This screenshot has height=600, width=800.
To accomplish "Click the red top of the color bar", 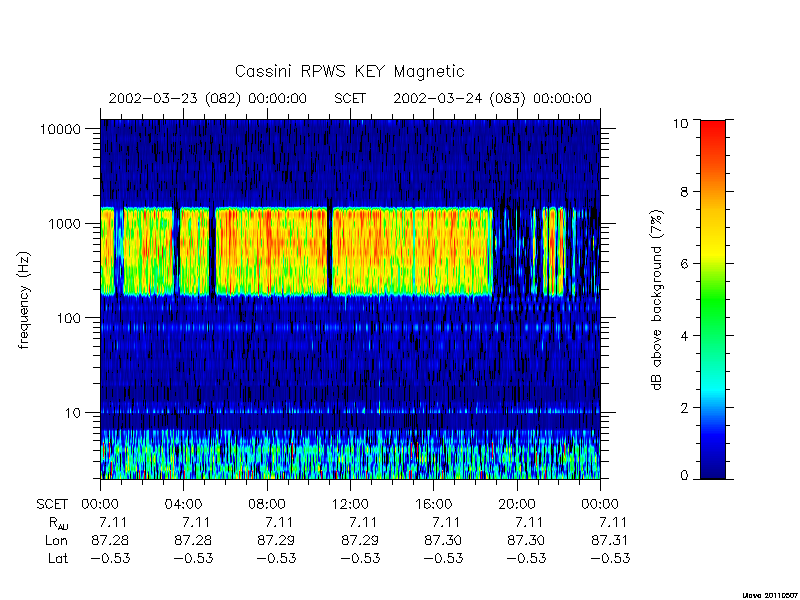I will [713, 130].
